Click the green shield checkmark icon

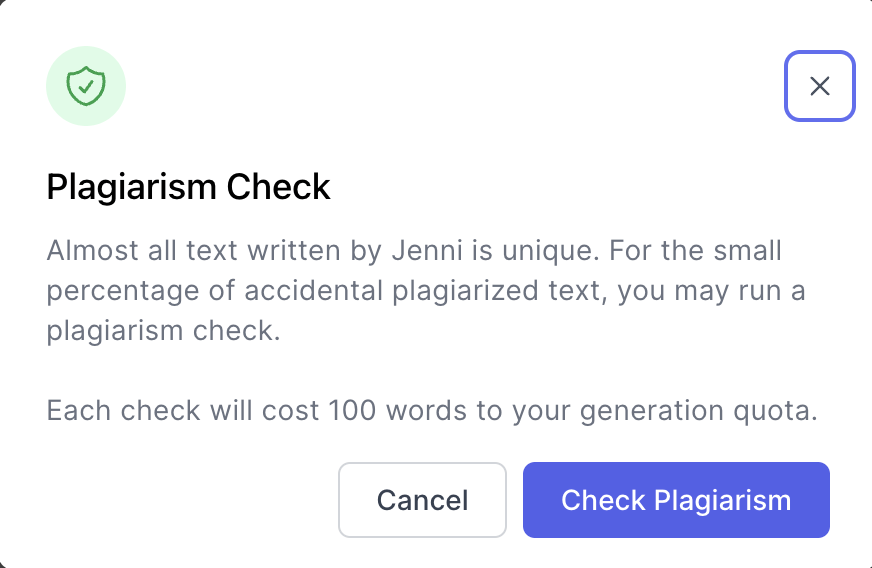pos(86,86)
